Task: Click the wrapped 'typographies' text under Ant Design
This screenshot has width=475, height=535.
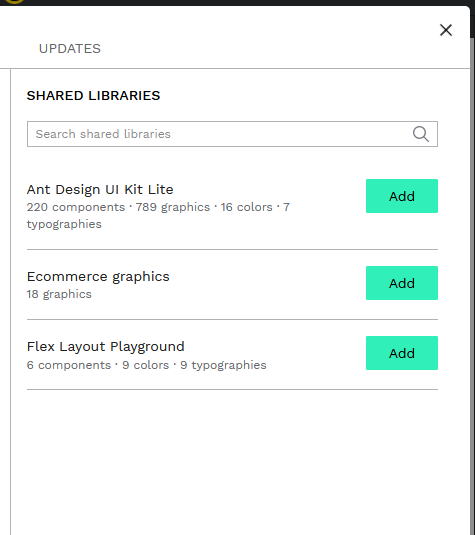Action: [x=64, y=225]
